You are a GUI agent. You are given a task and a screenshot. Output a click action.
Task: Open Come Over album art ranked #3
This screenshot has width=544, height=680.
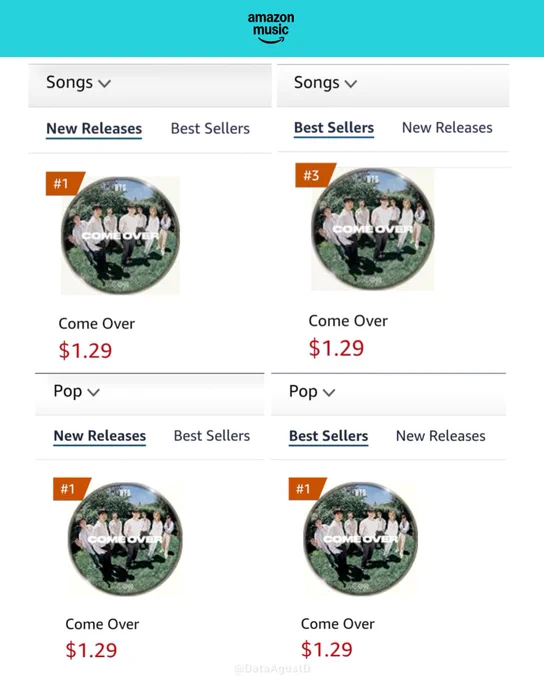pos(373,229)
